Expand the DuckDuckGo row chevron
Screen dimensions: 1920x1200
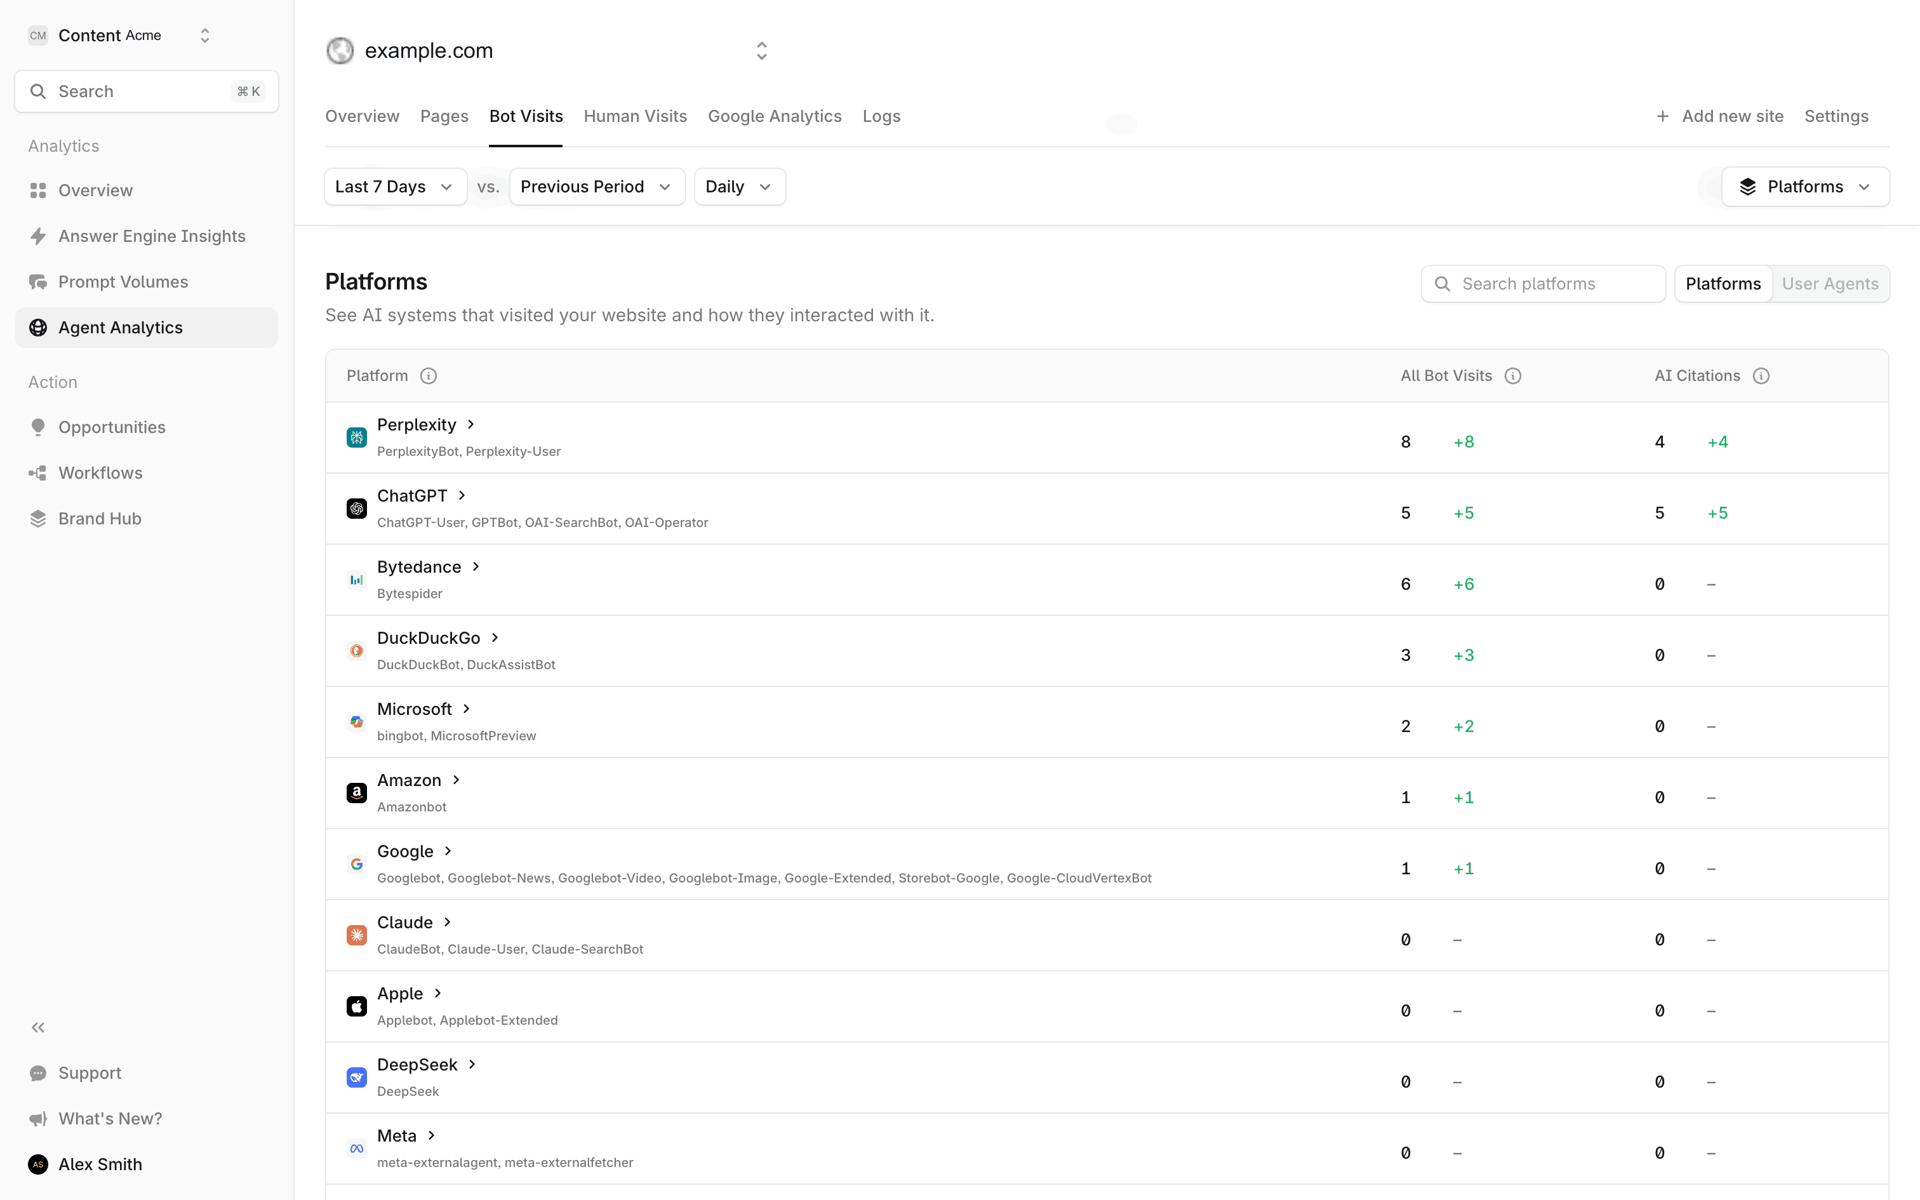(x=495, y=638)
